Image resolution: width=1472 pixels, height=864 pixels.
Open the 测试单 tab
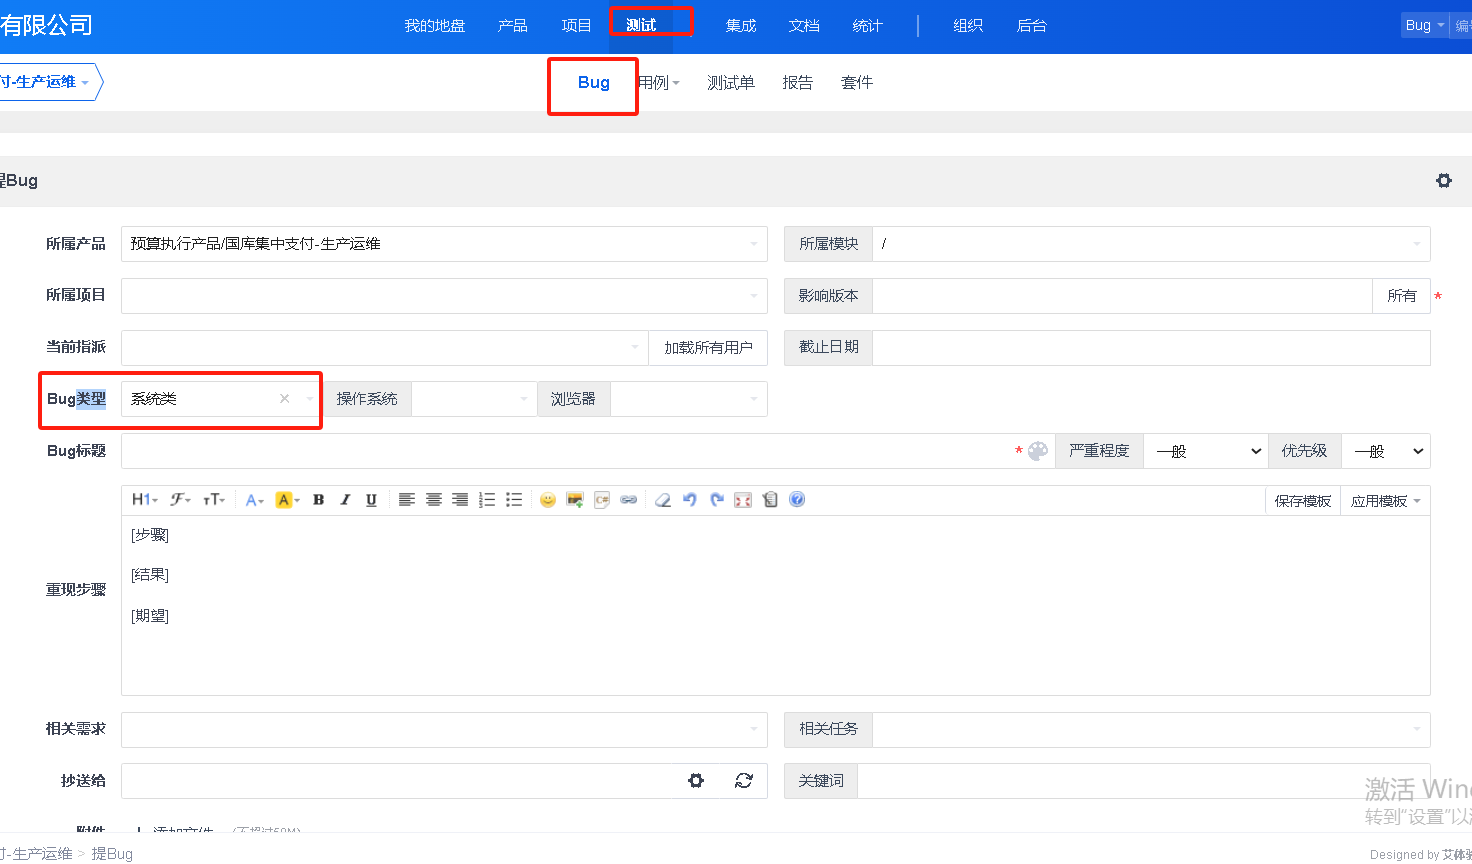point(730,83)
